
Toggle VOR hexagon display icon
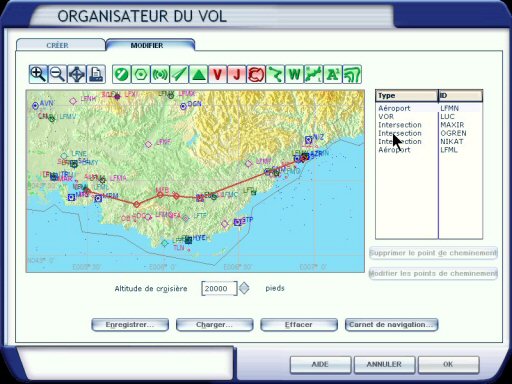(x=141, y=74)
